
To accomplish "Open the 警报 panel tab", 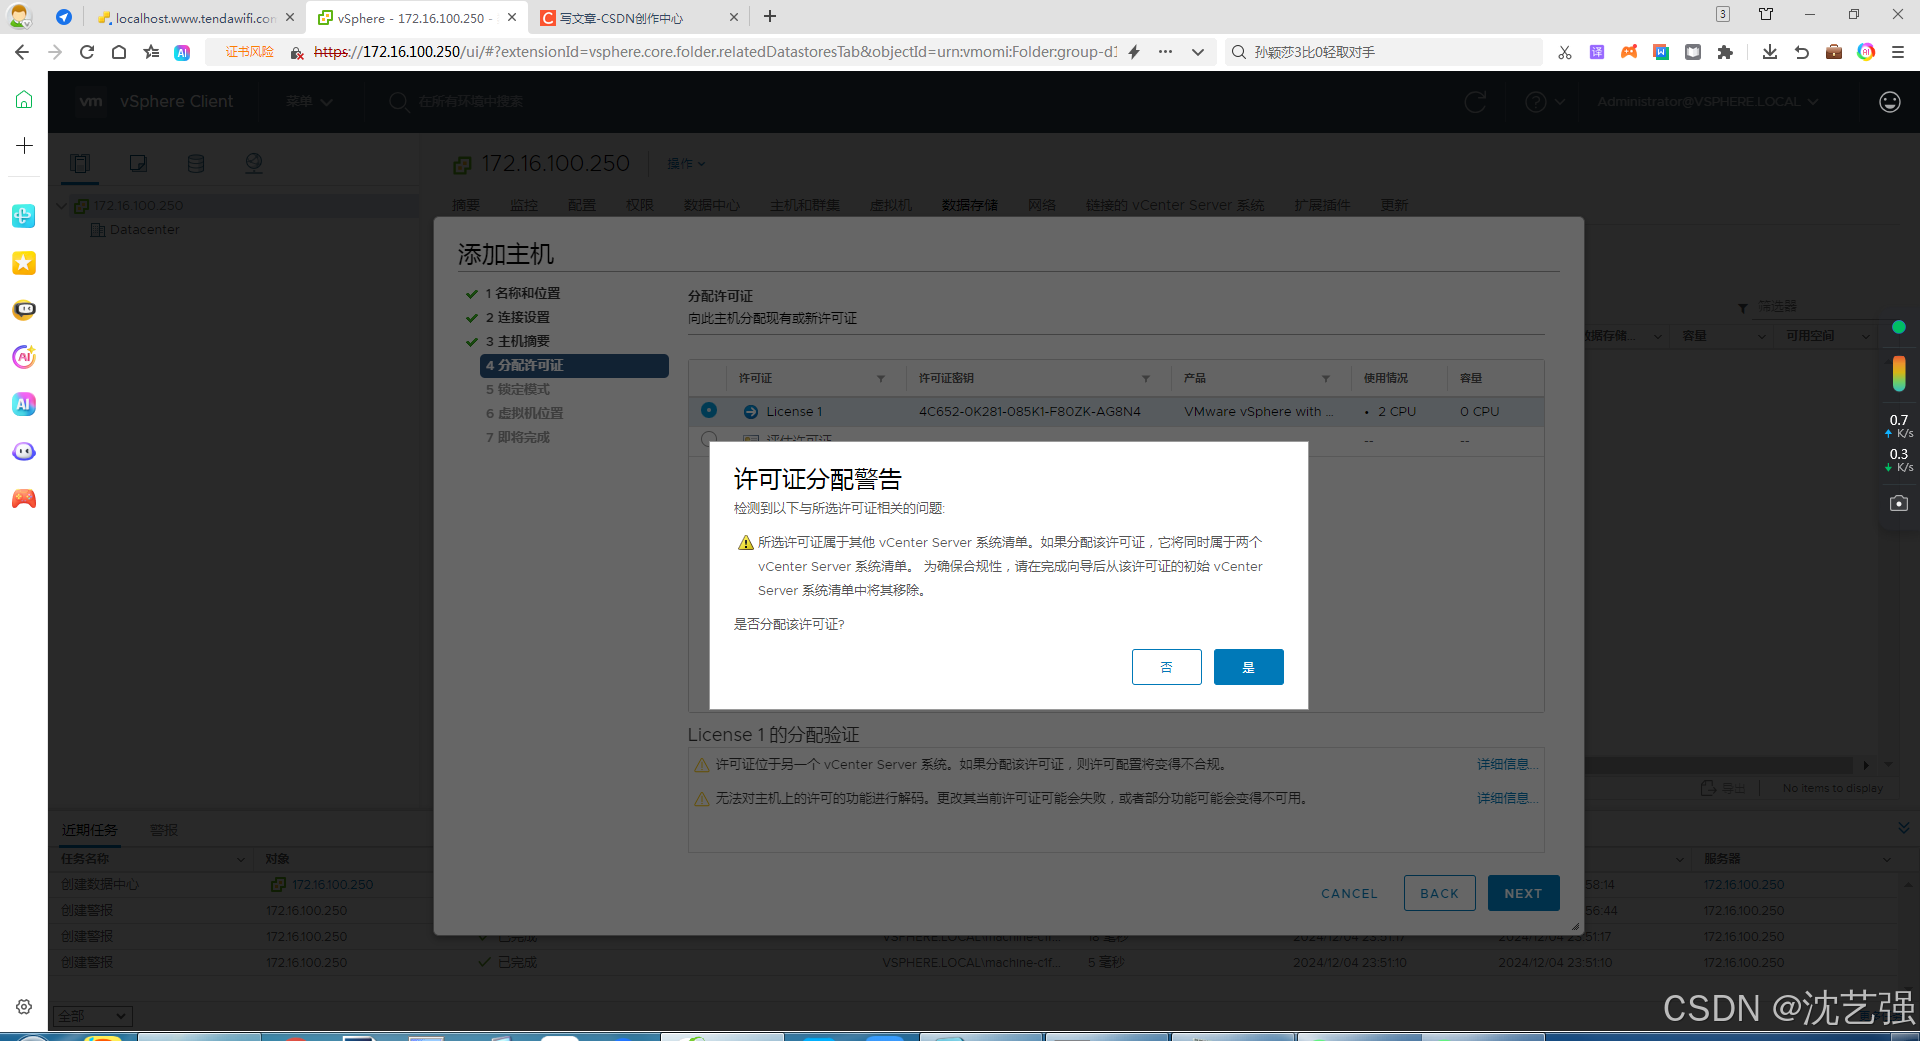I will (x=164, y=830).
